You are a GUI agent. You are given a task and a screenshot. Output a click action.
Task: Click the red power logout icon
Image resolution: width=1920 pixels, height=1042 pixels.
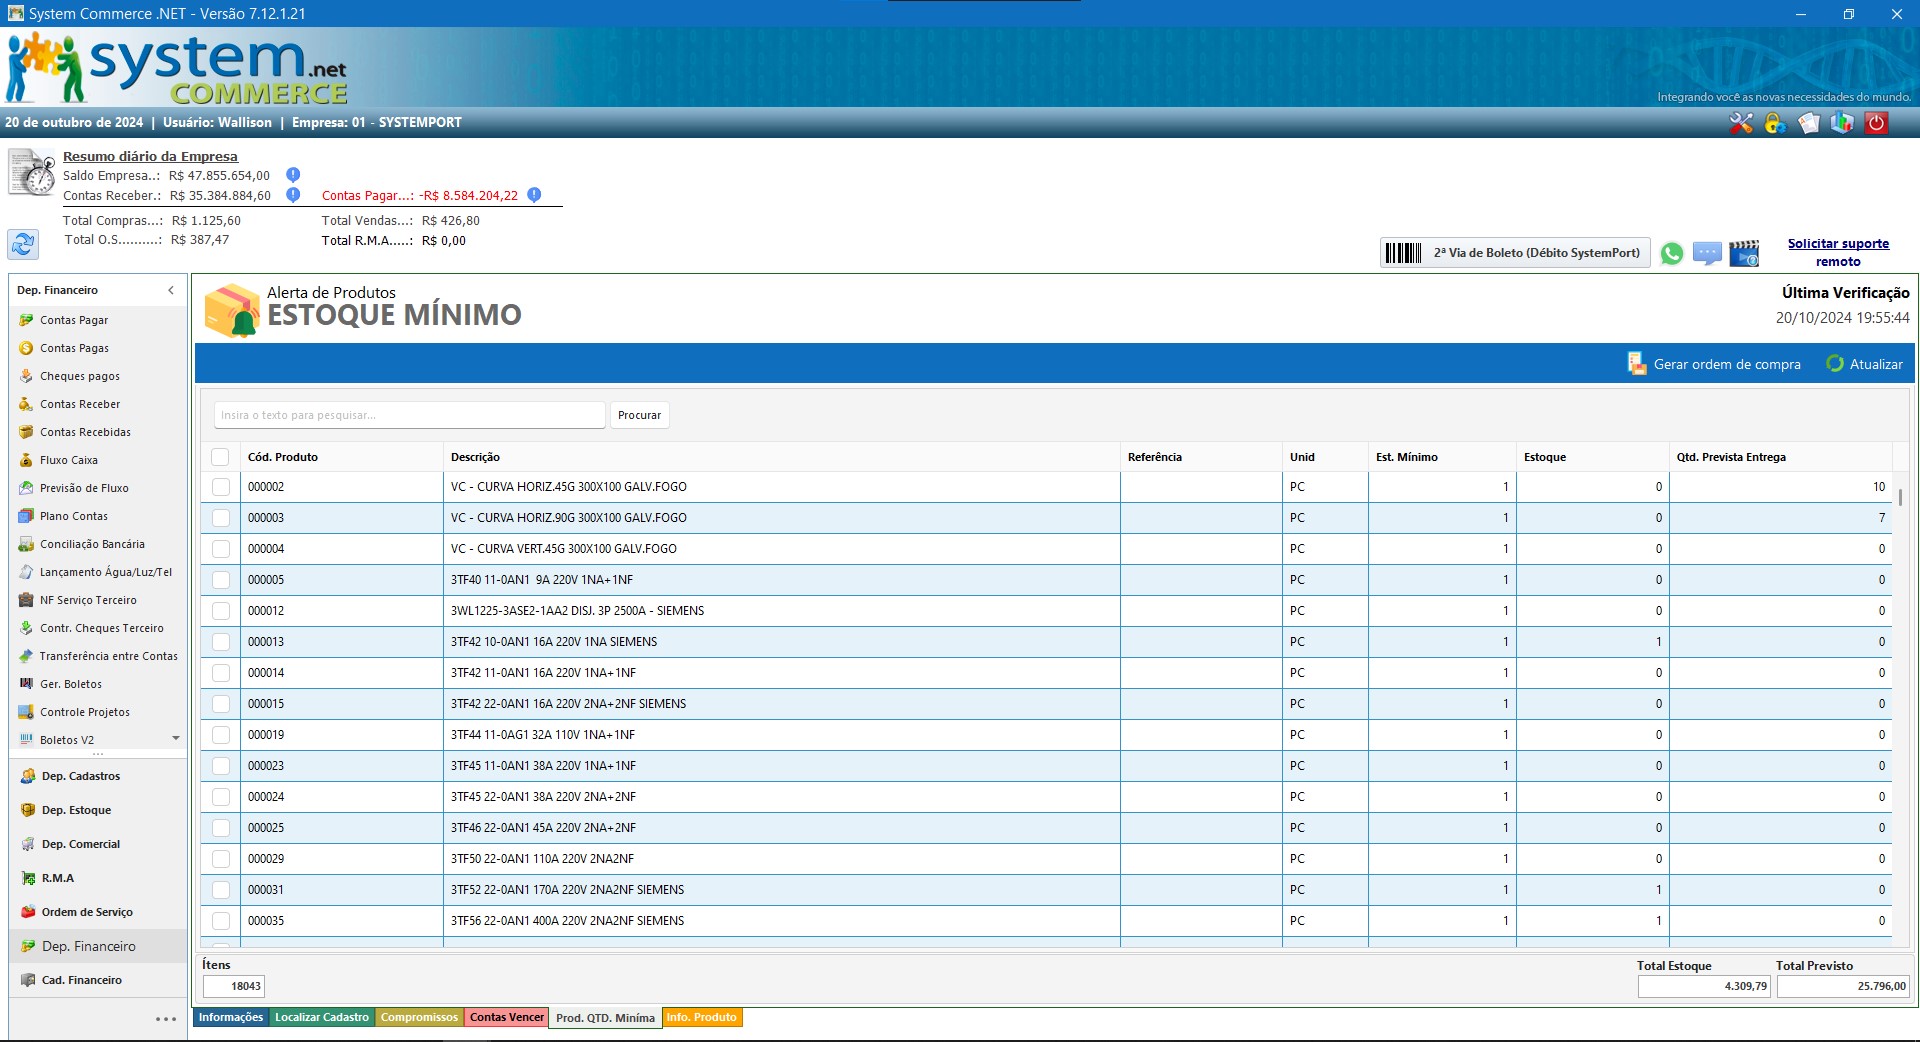point(1877,123)
